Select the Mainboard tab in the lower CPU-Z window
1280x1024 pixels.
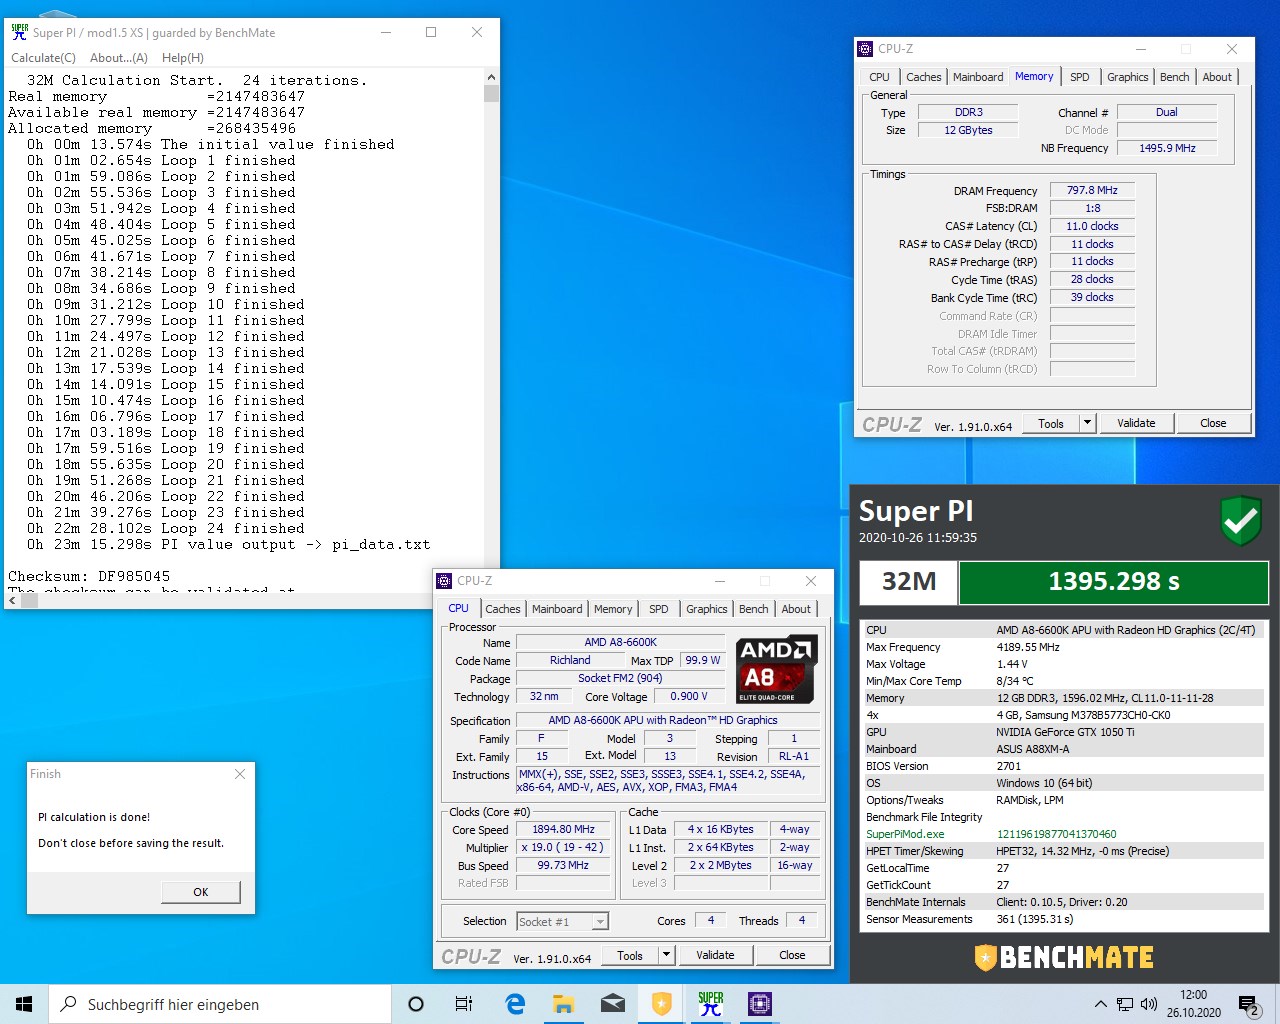(557, 609)
